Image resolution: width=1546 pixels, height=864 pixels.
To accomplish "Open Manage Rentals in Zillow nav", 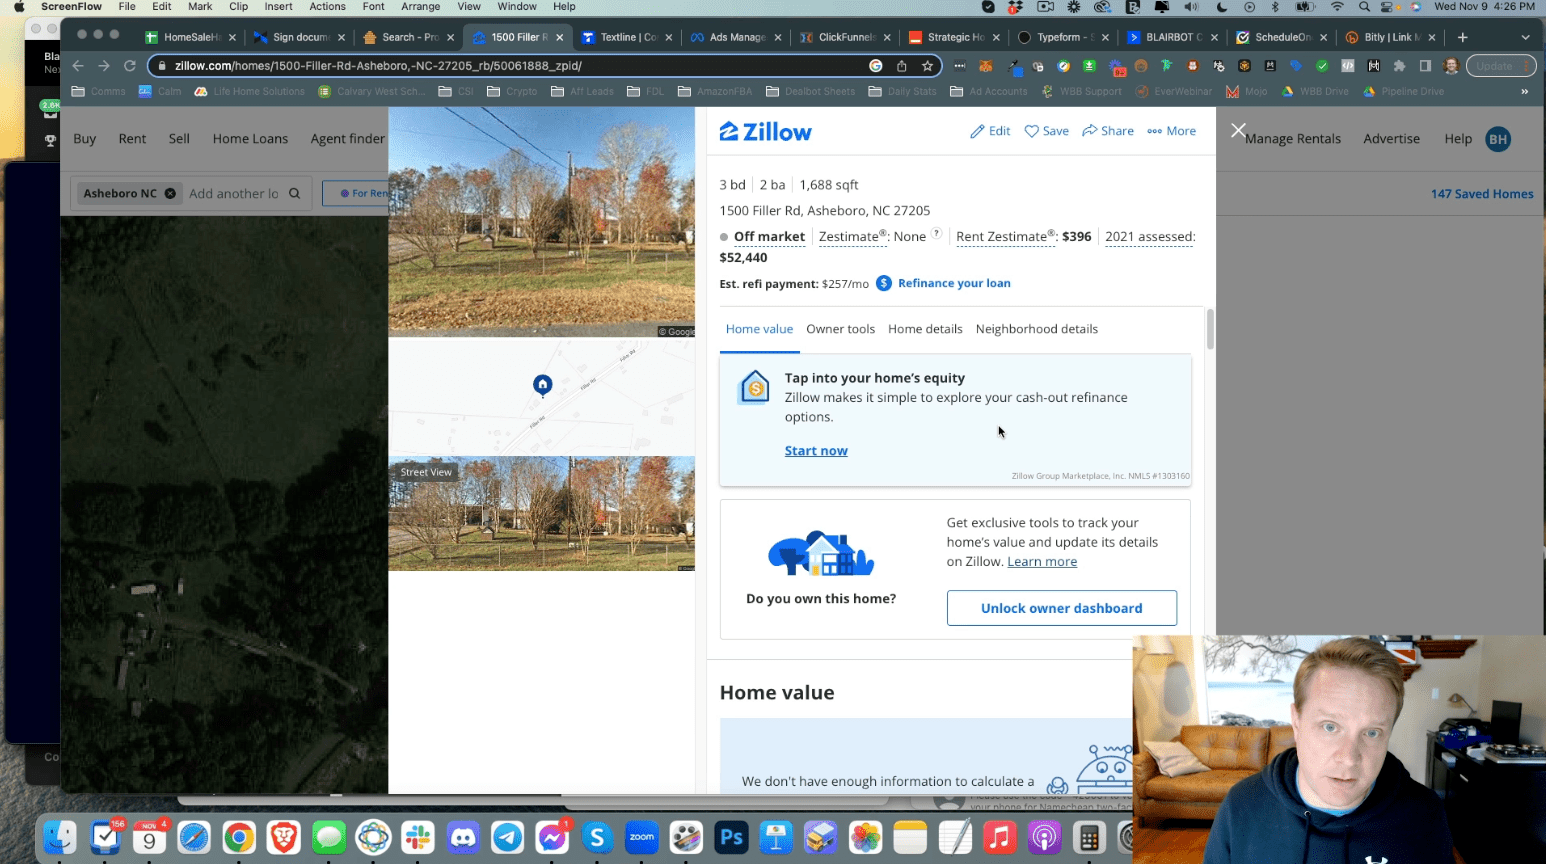I will [1293, 139].
